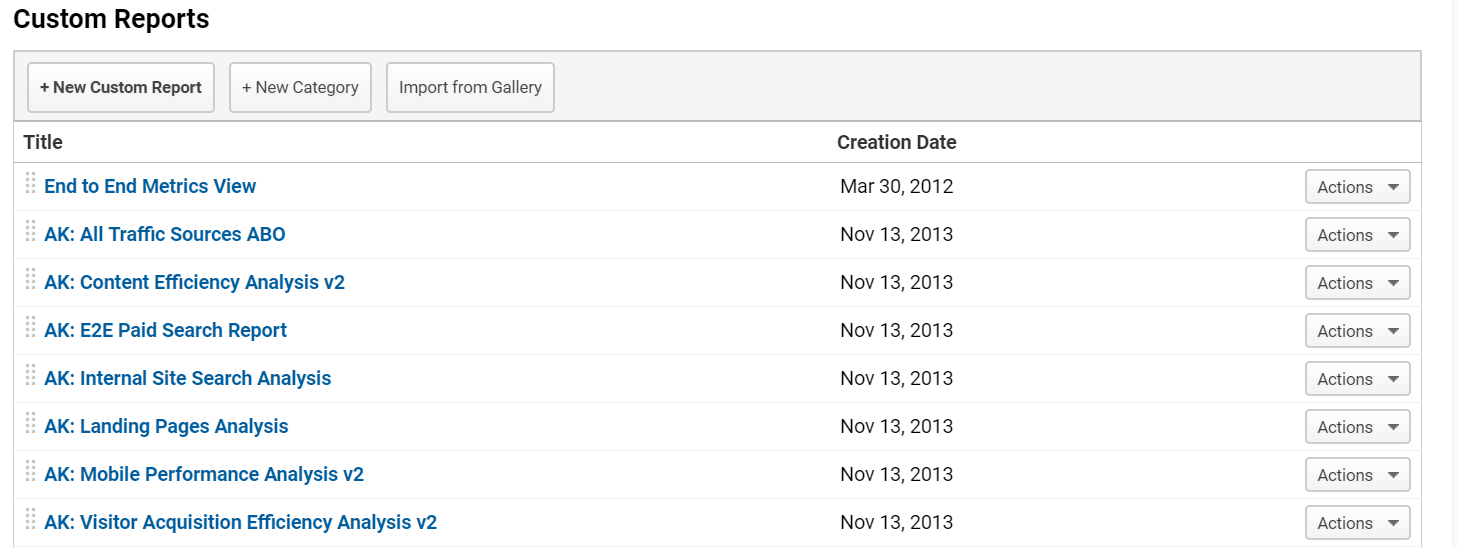Open AK: Mobile Performance Analysis v2 report

pos(203,474)
